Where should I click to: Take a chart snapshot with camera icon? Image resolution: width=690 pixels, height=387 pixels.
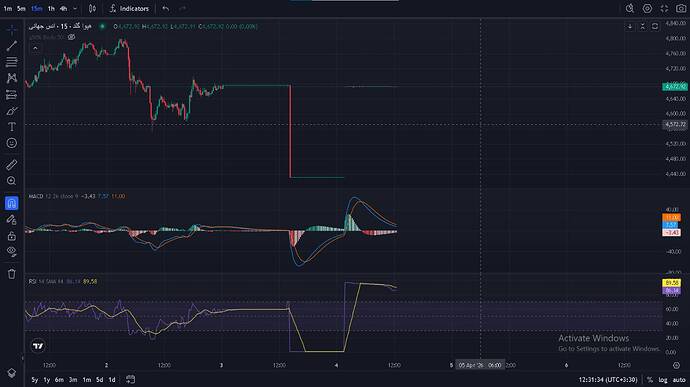pyautogui.click(x=681, y=8)
